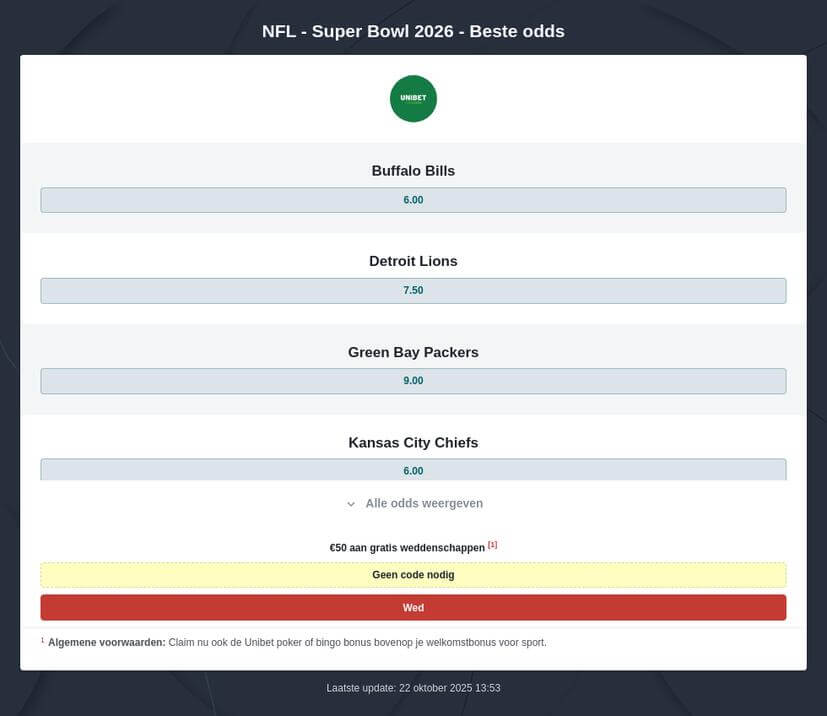Click the €50 aan gratis weddenschappen text
Screen dimensions: 827x716
point(407,548)
